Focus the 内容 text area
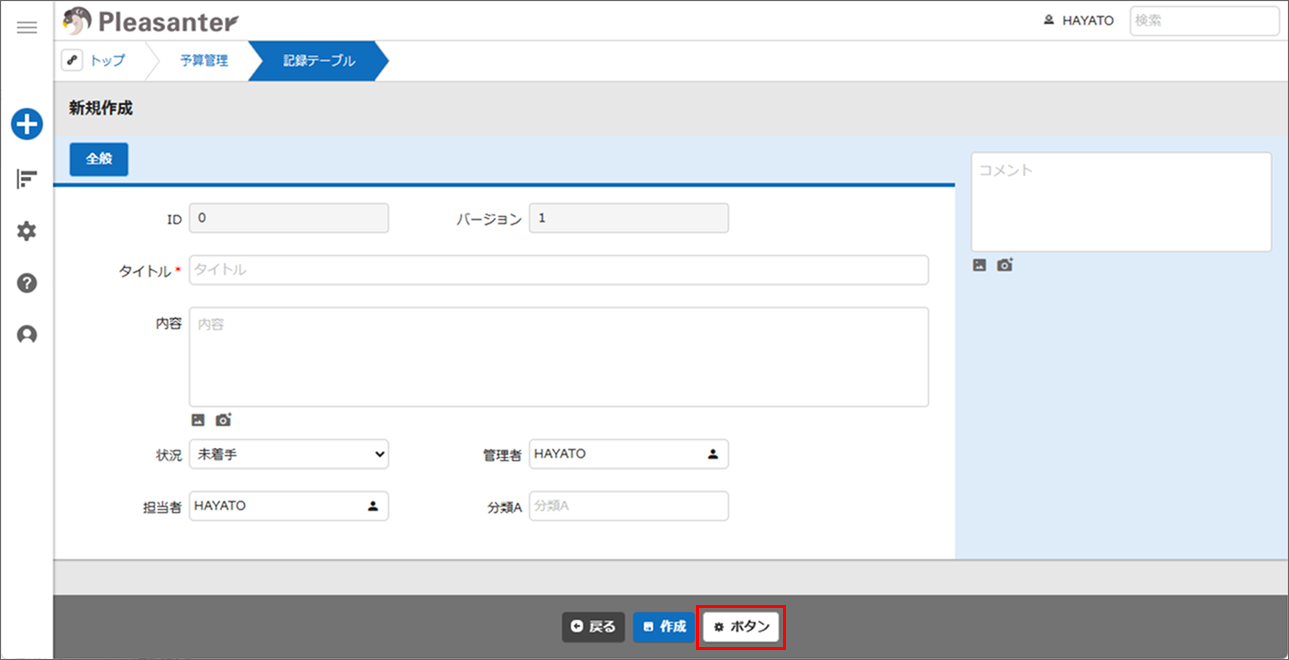Screen dimensions: 1289x660 pos(558,357)
